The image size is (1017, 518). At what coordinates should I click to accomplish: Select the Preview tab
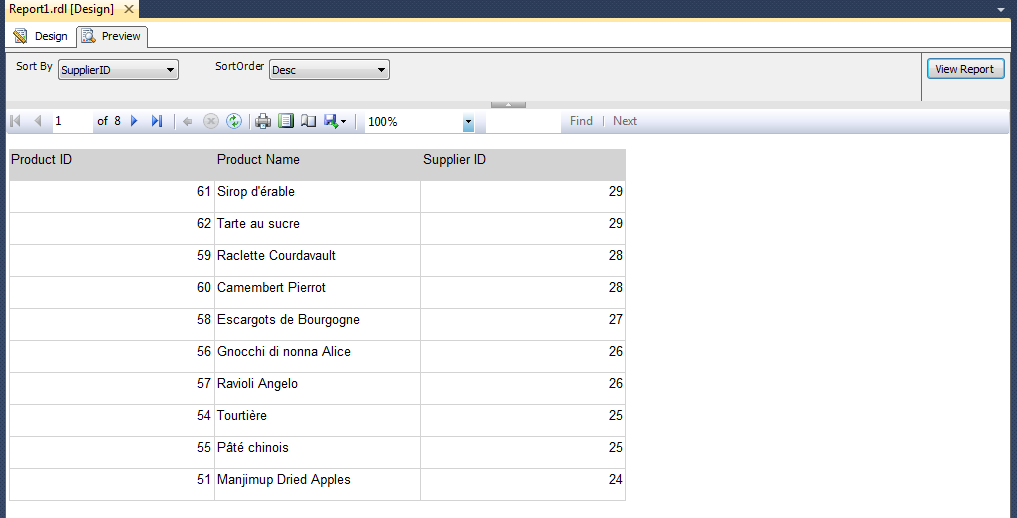112,36
